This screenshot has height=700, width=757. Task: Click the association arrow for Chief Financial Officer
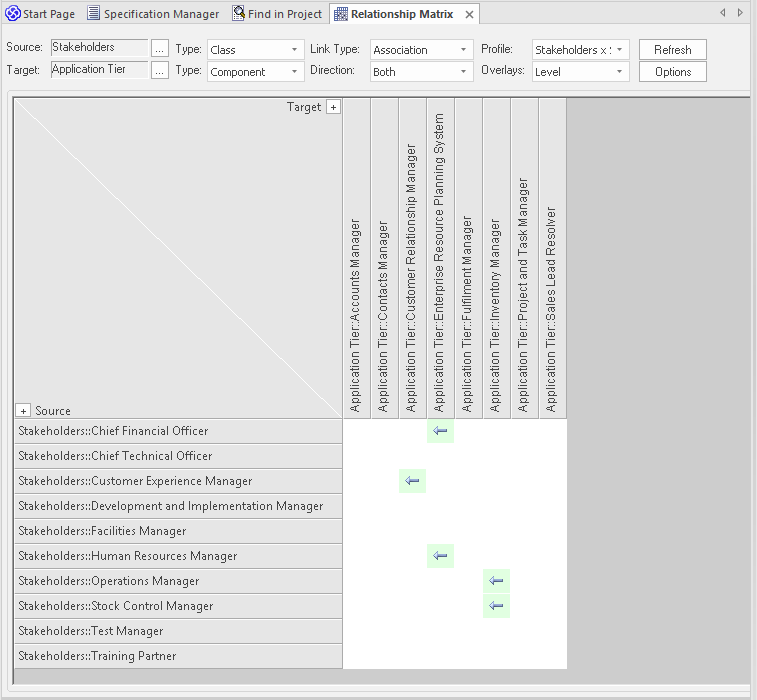click(x=440, y=431)
